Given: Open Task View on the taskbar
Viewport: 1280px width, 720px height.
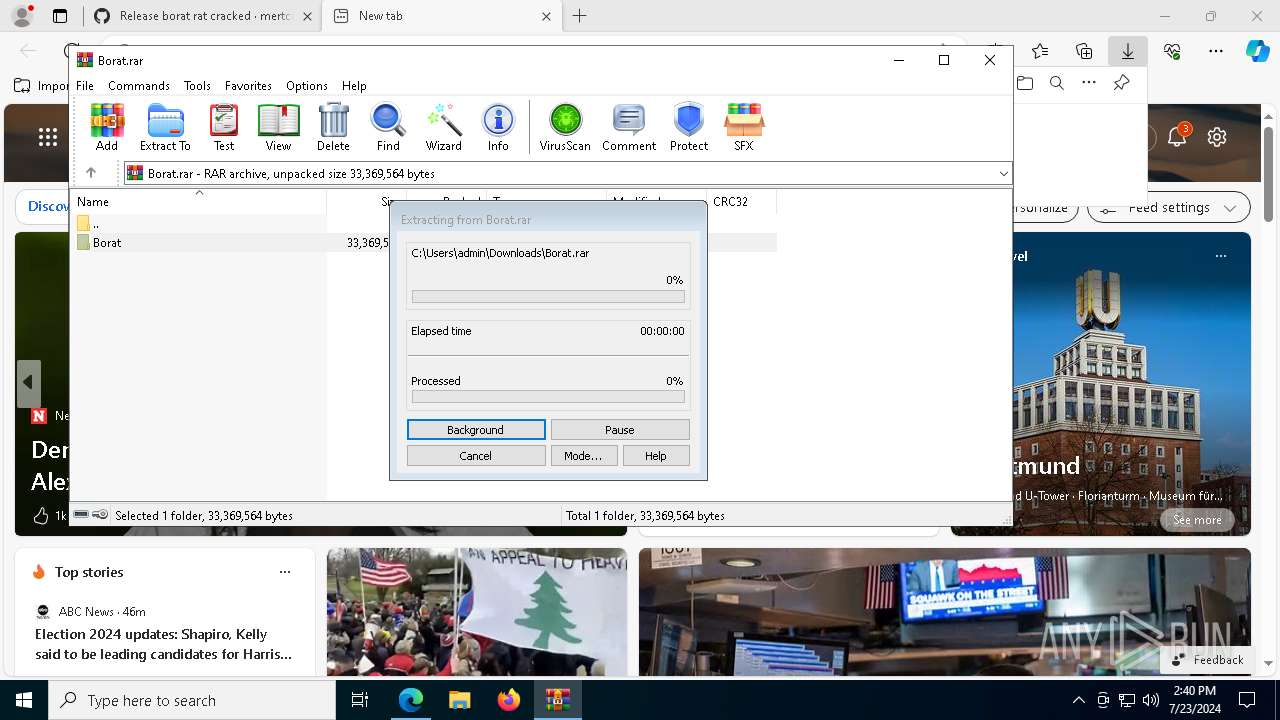Looking at the screenshot, I should coord(360,700).
